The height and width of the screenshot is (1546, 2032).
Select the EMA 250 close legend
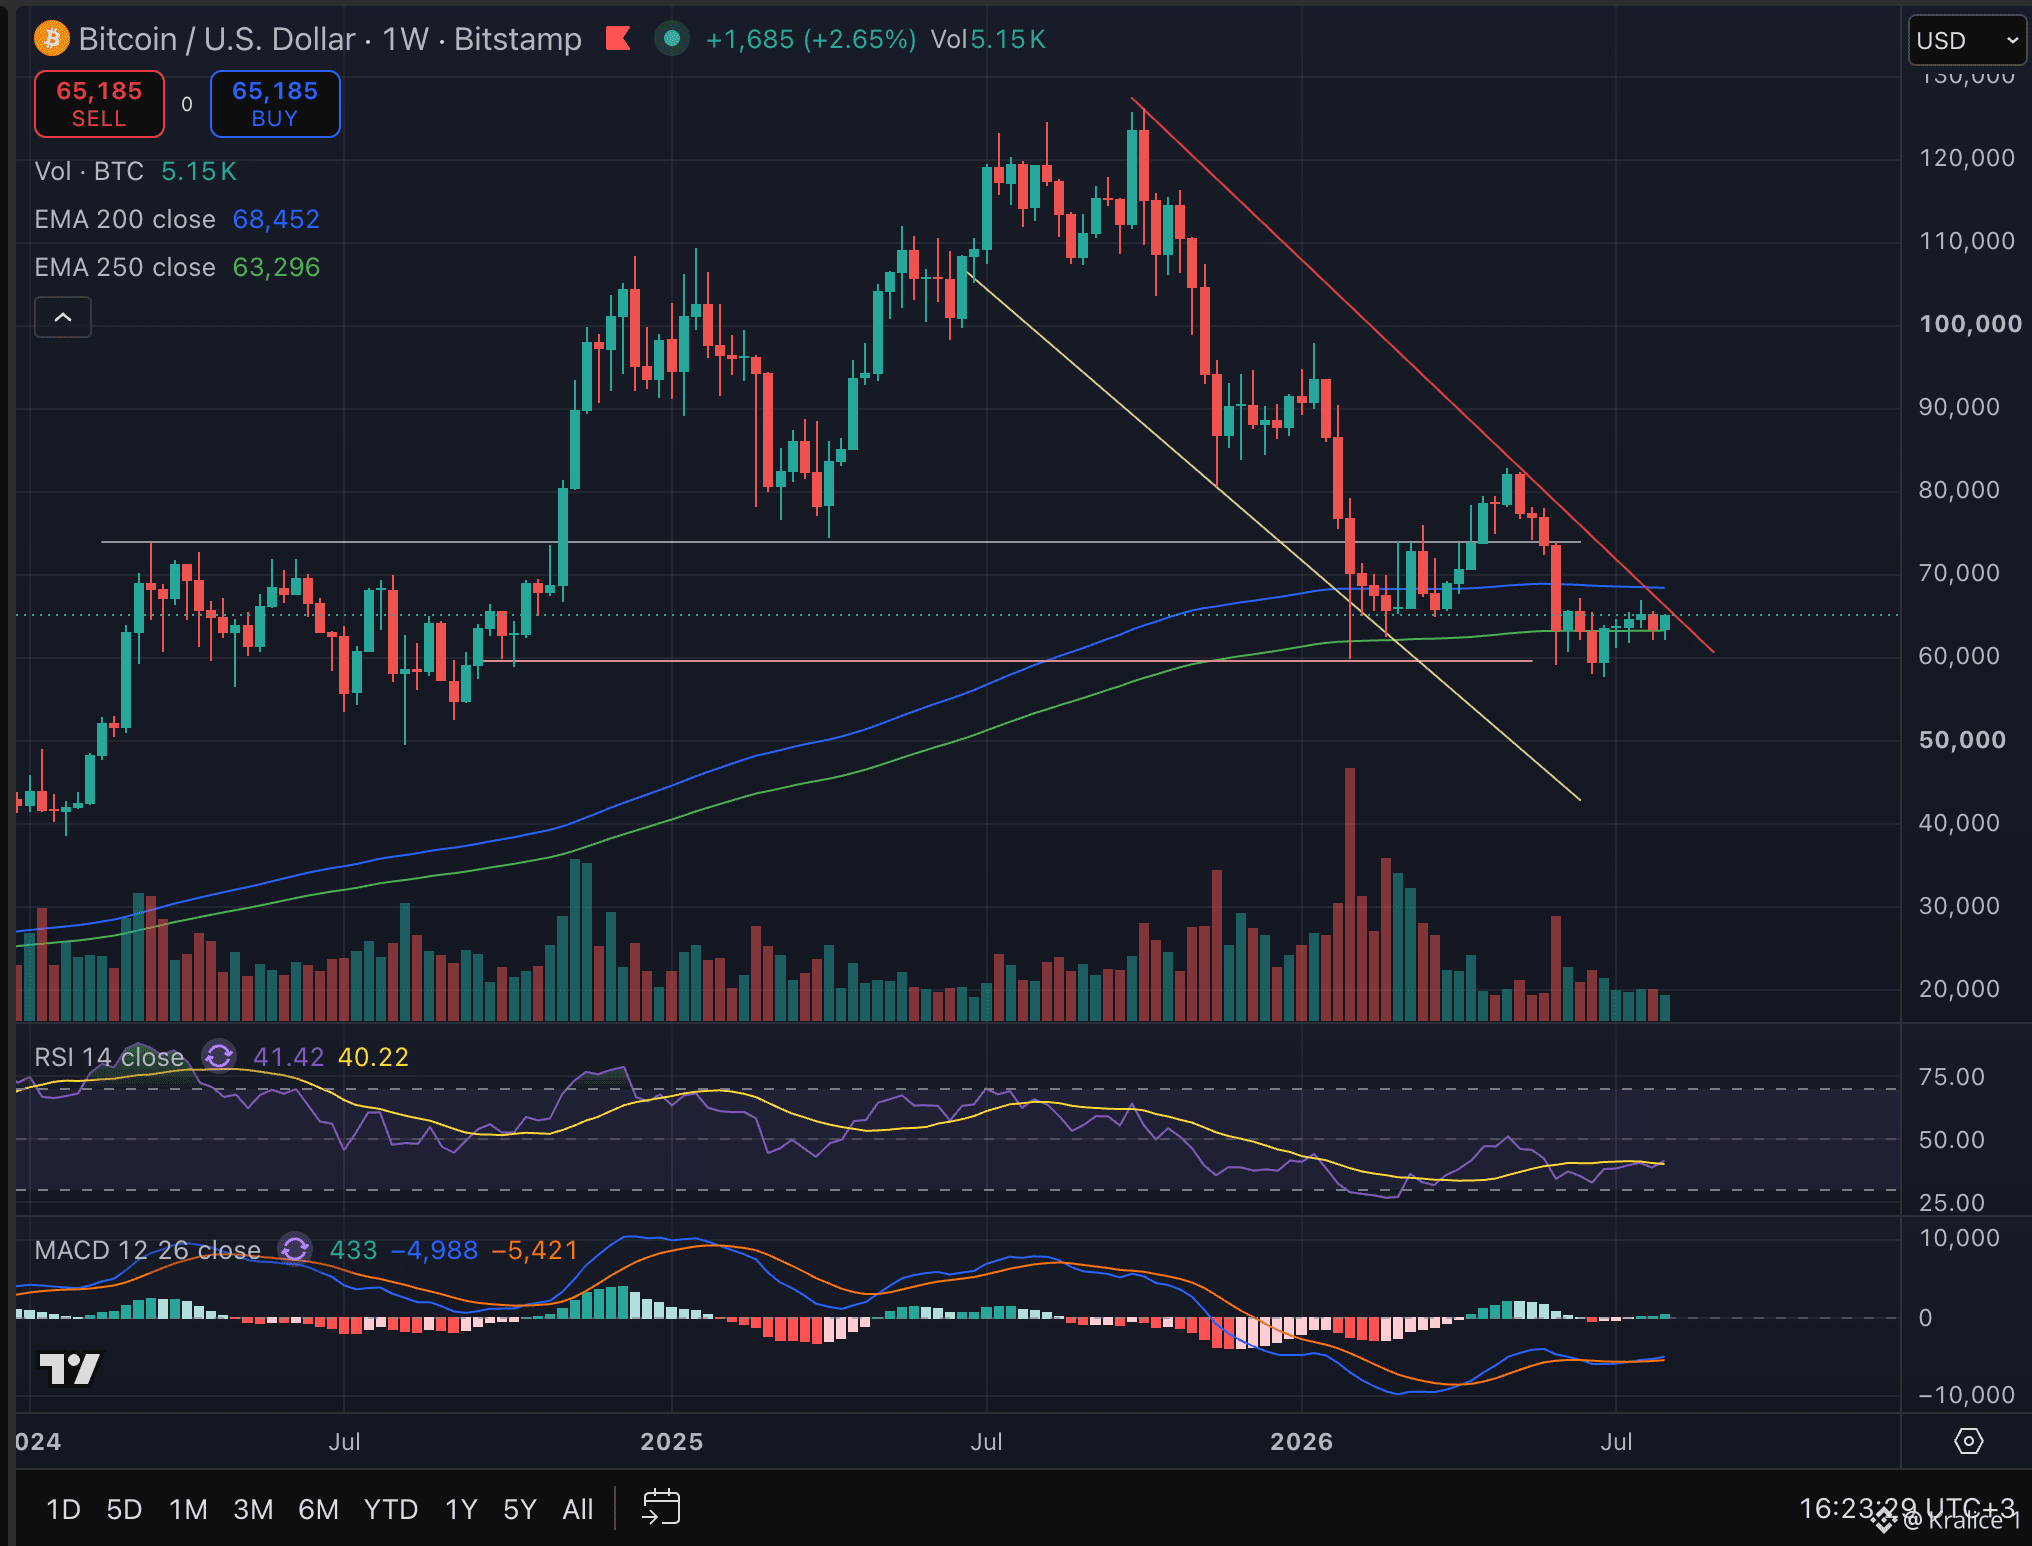pos(125,267)
